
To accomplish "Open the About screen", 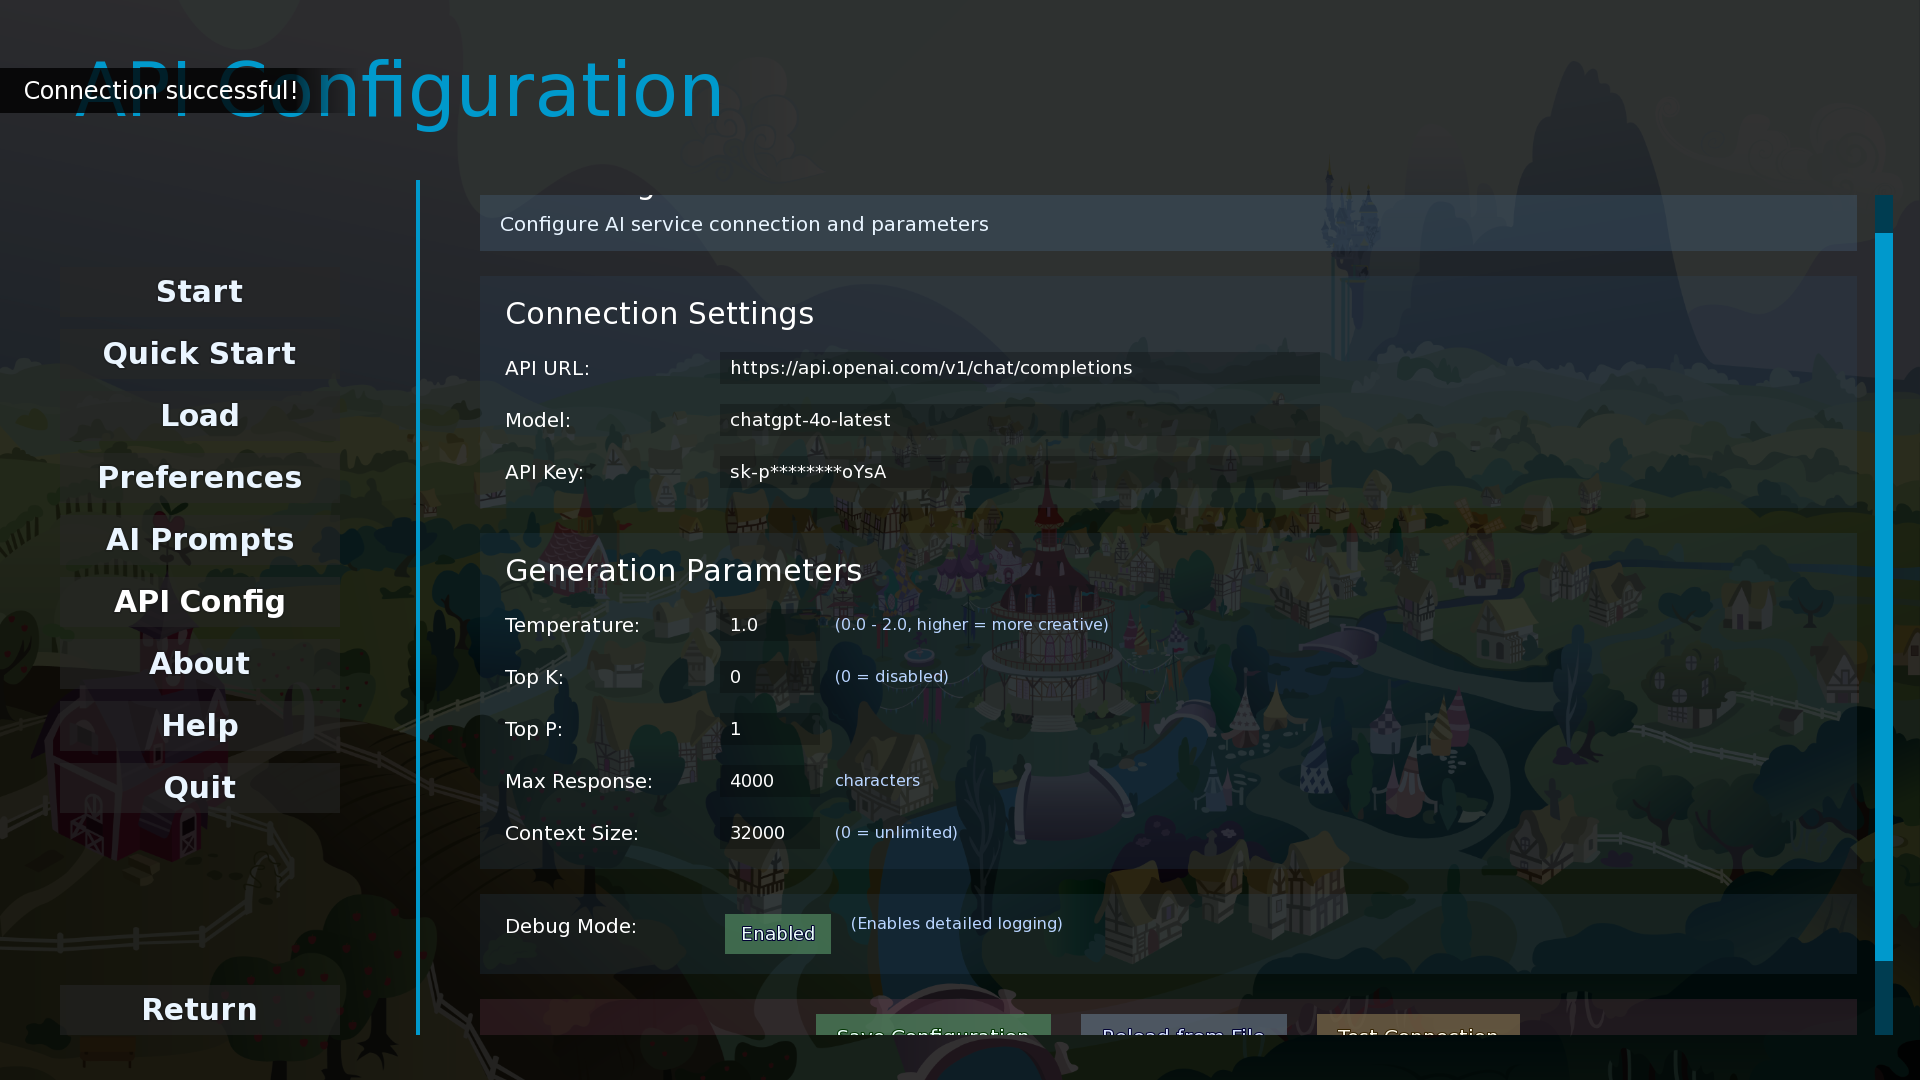I will pos(199,664).
